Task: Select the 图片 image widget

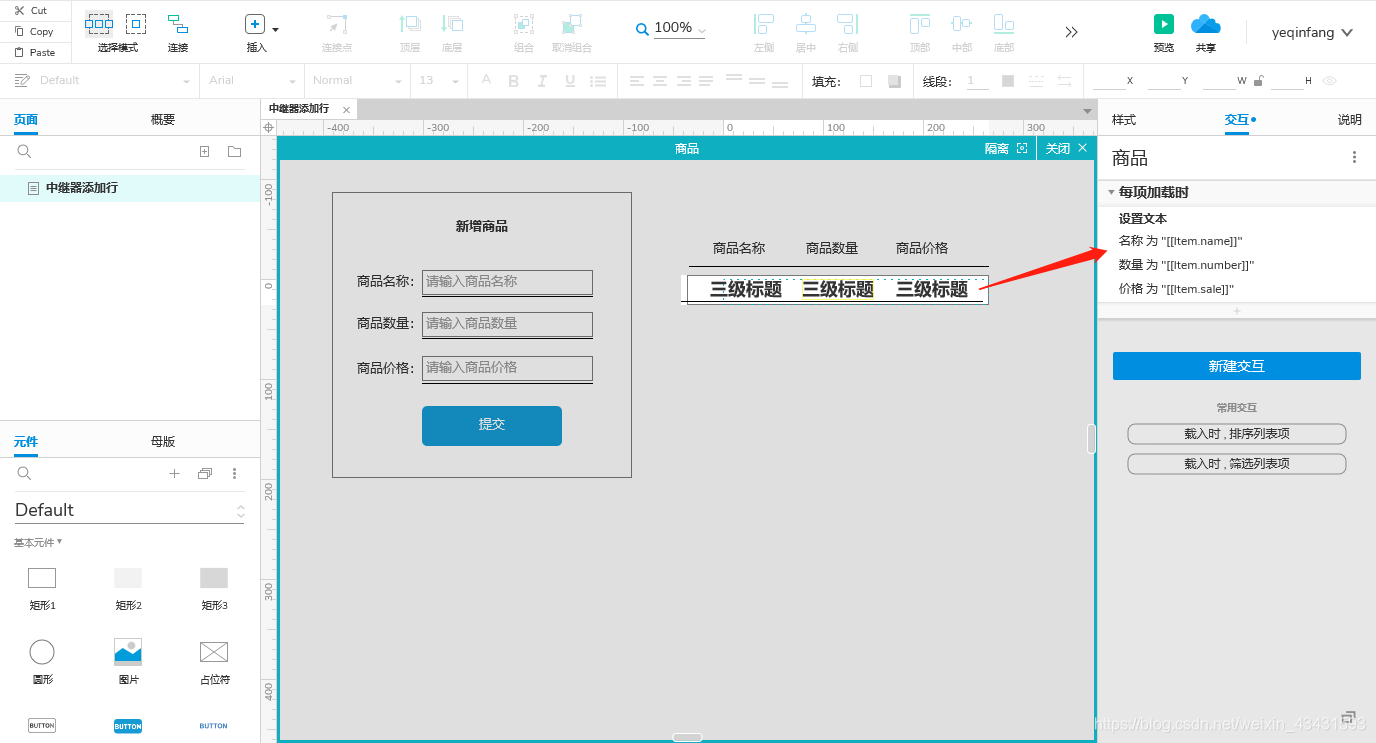Action: [128, 661]
